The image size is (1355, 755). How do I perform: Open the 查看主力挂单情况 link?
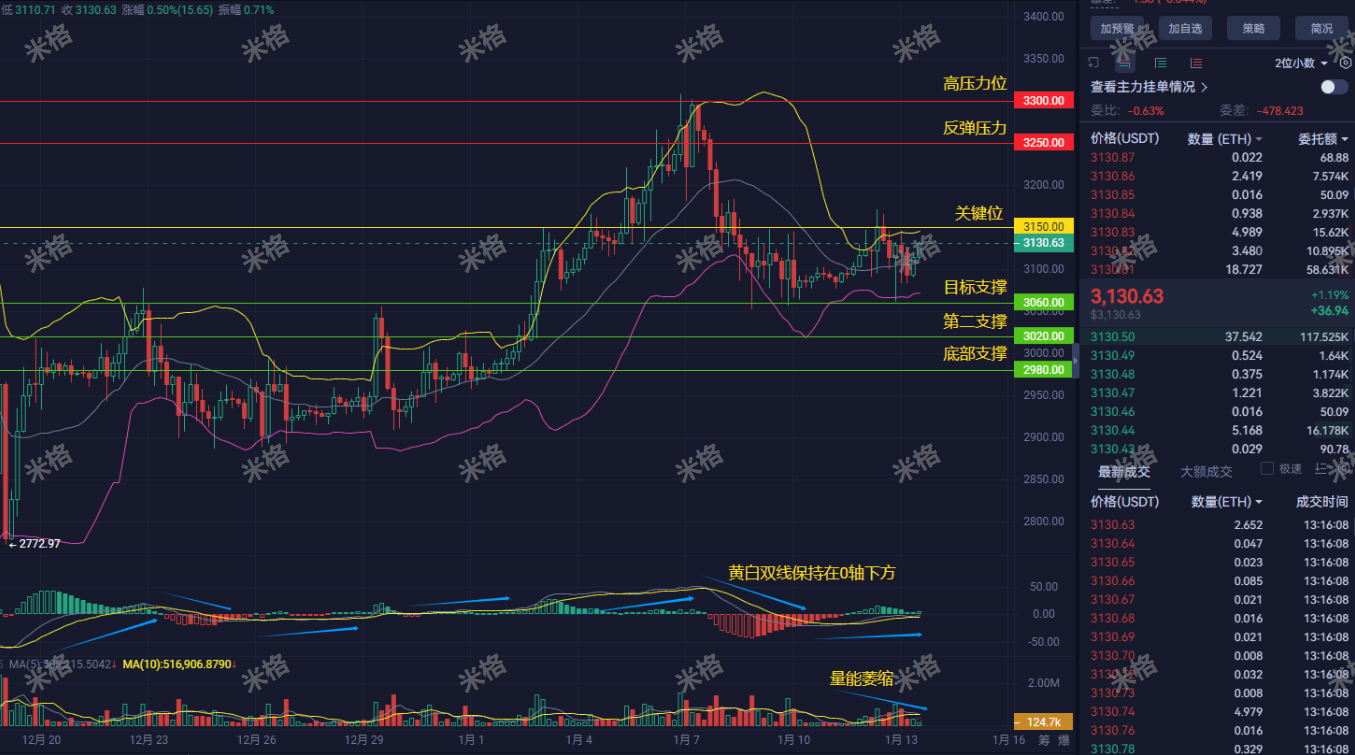coord(1144,87)
